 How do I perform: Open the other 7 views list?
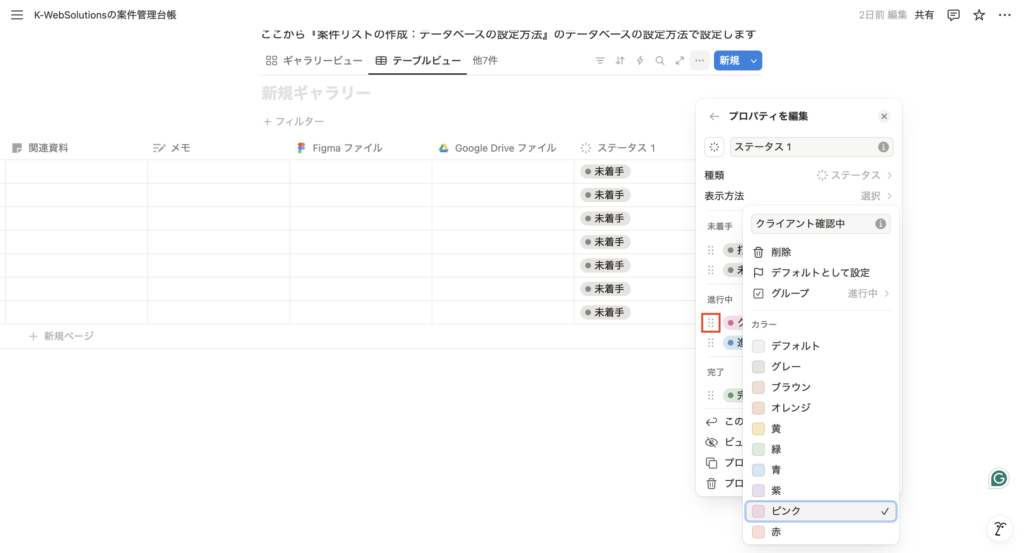[485, 61]
